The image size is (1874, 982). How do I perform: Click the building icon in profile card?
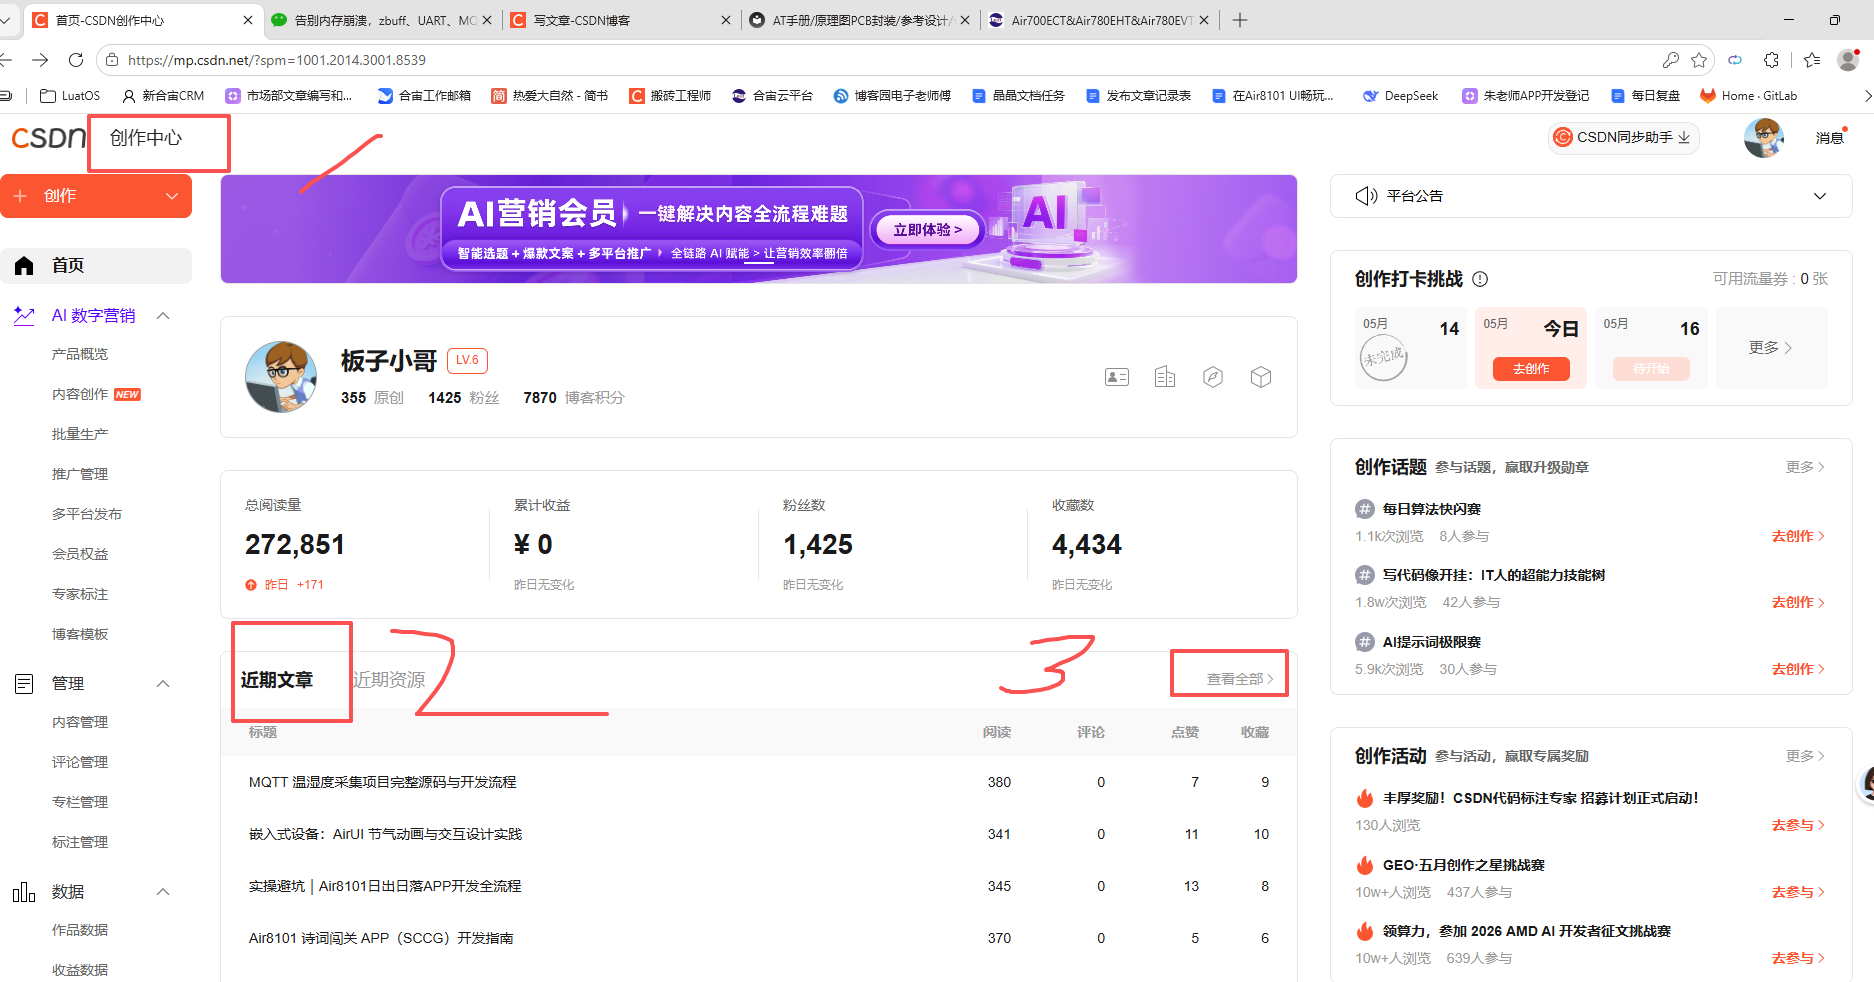click(x=1165, y=377)
